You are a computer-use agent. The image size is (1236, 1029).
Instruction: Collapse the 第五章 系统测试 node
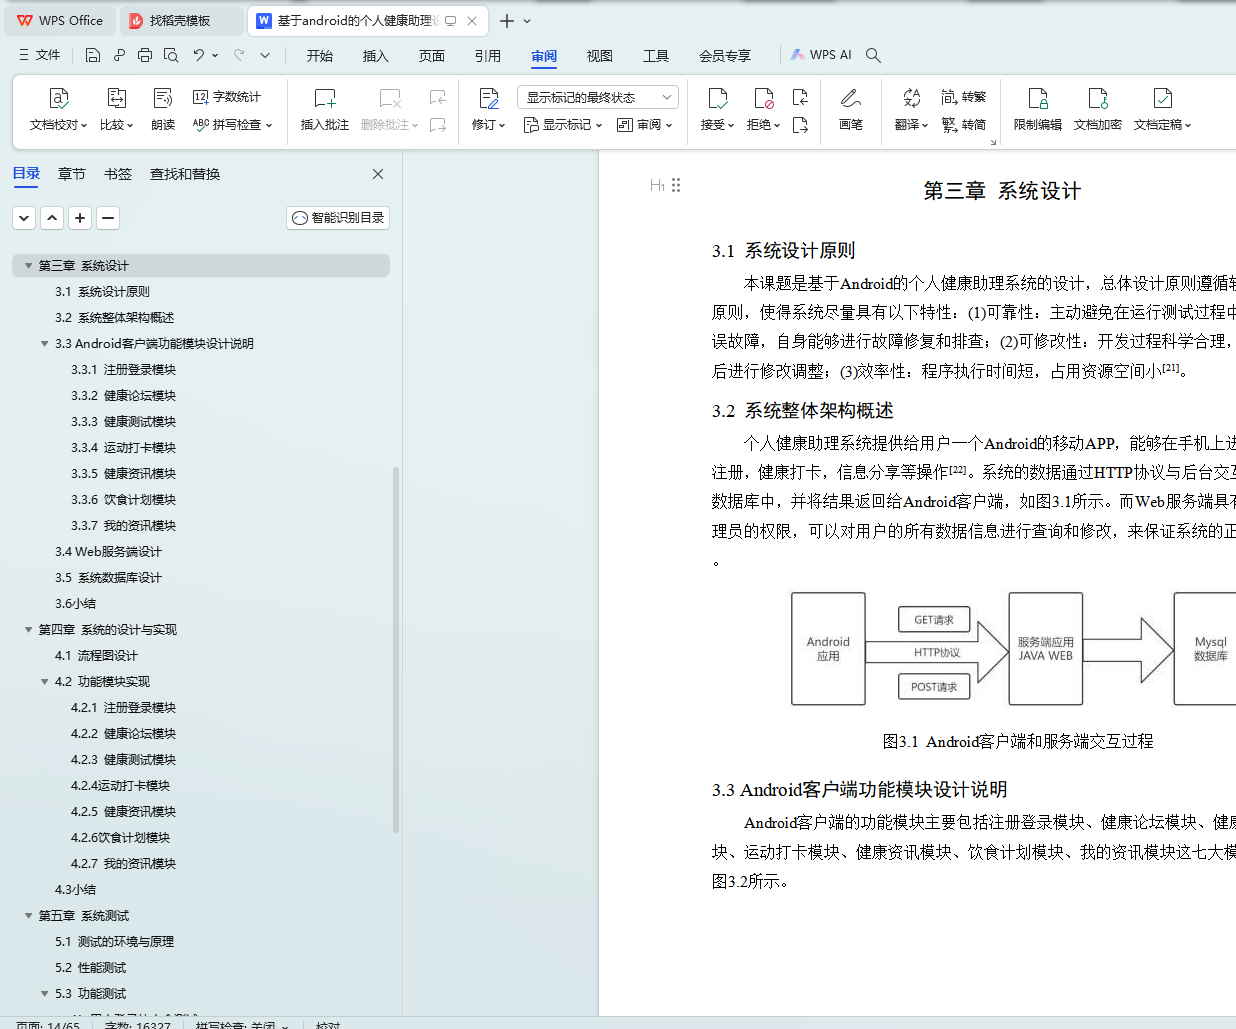(x=28, y=916)
